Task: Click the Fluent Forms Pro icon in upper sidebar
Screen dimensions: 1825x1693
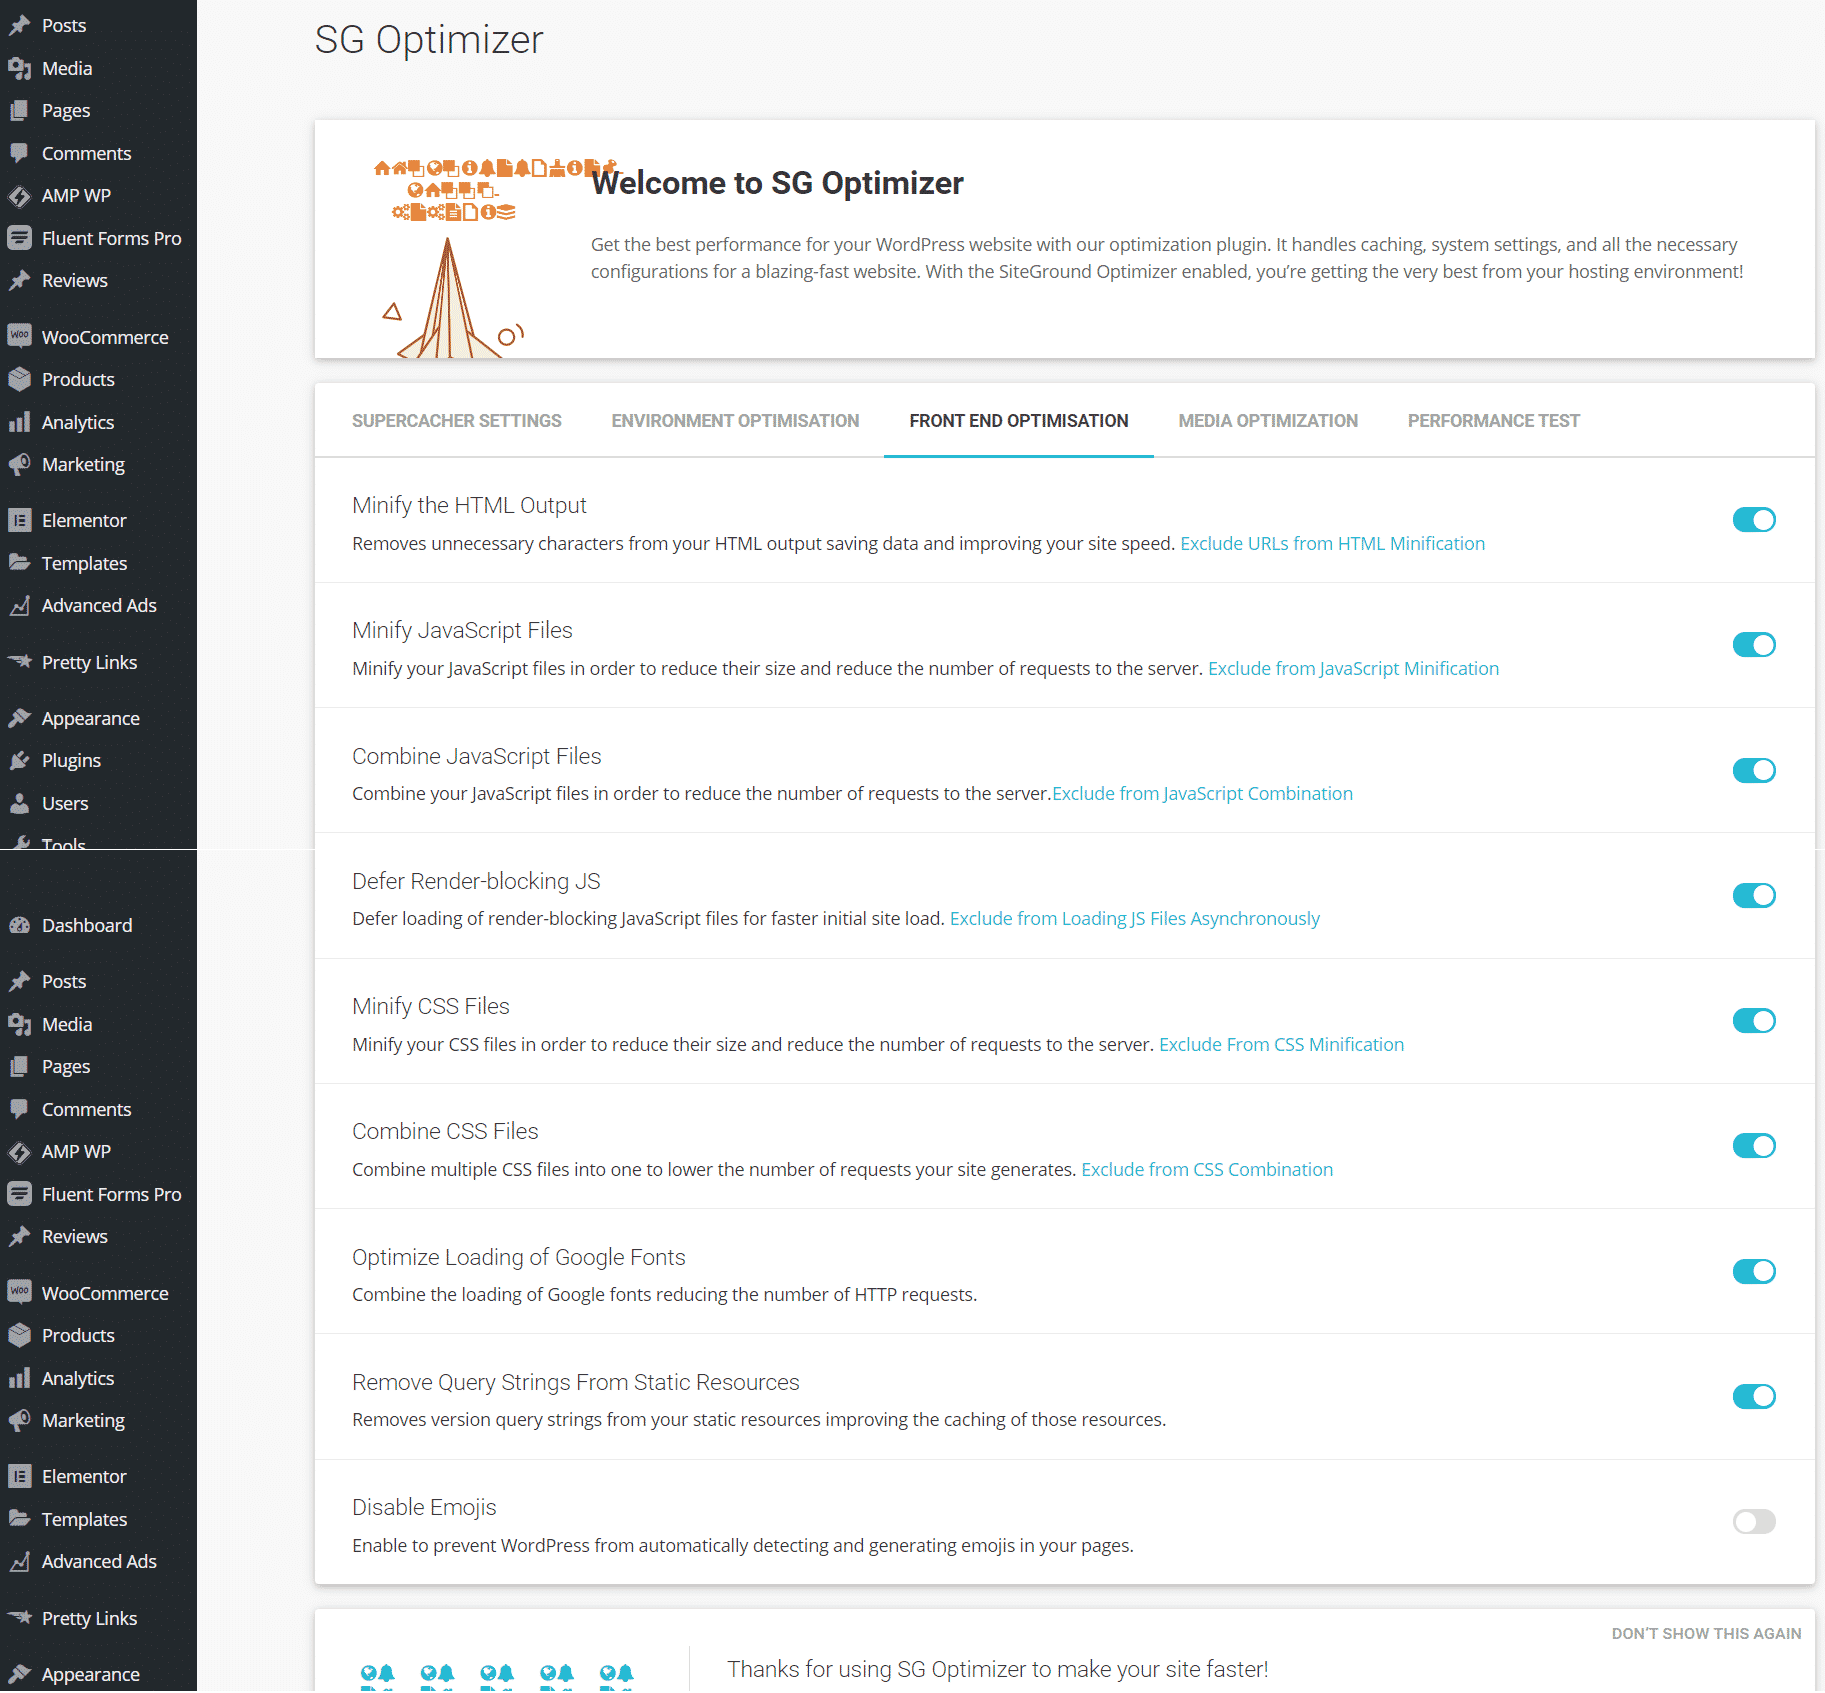Action: [x=19, y=238]
